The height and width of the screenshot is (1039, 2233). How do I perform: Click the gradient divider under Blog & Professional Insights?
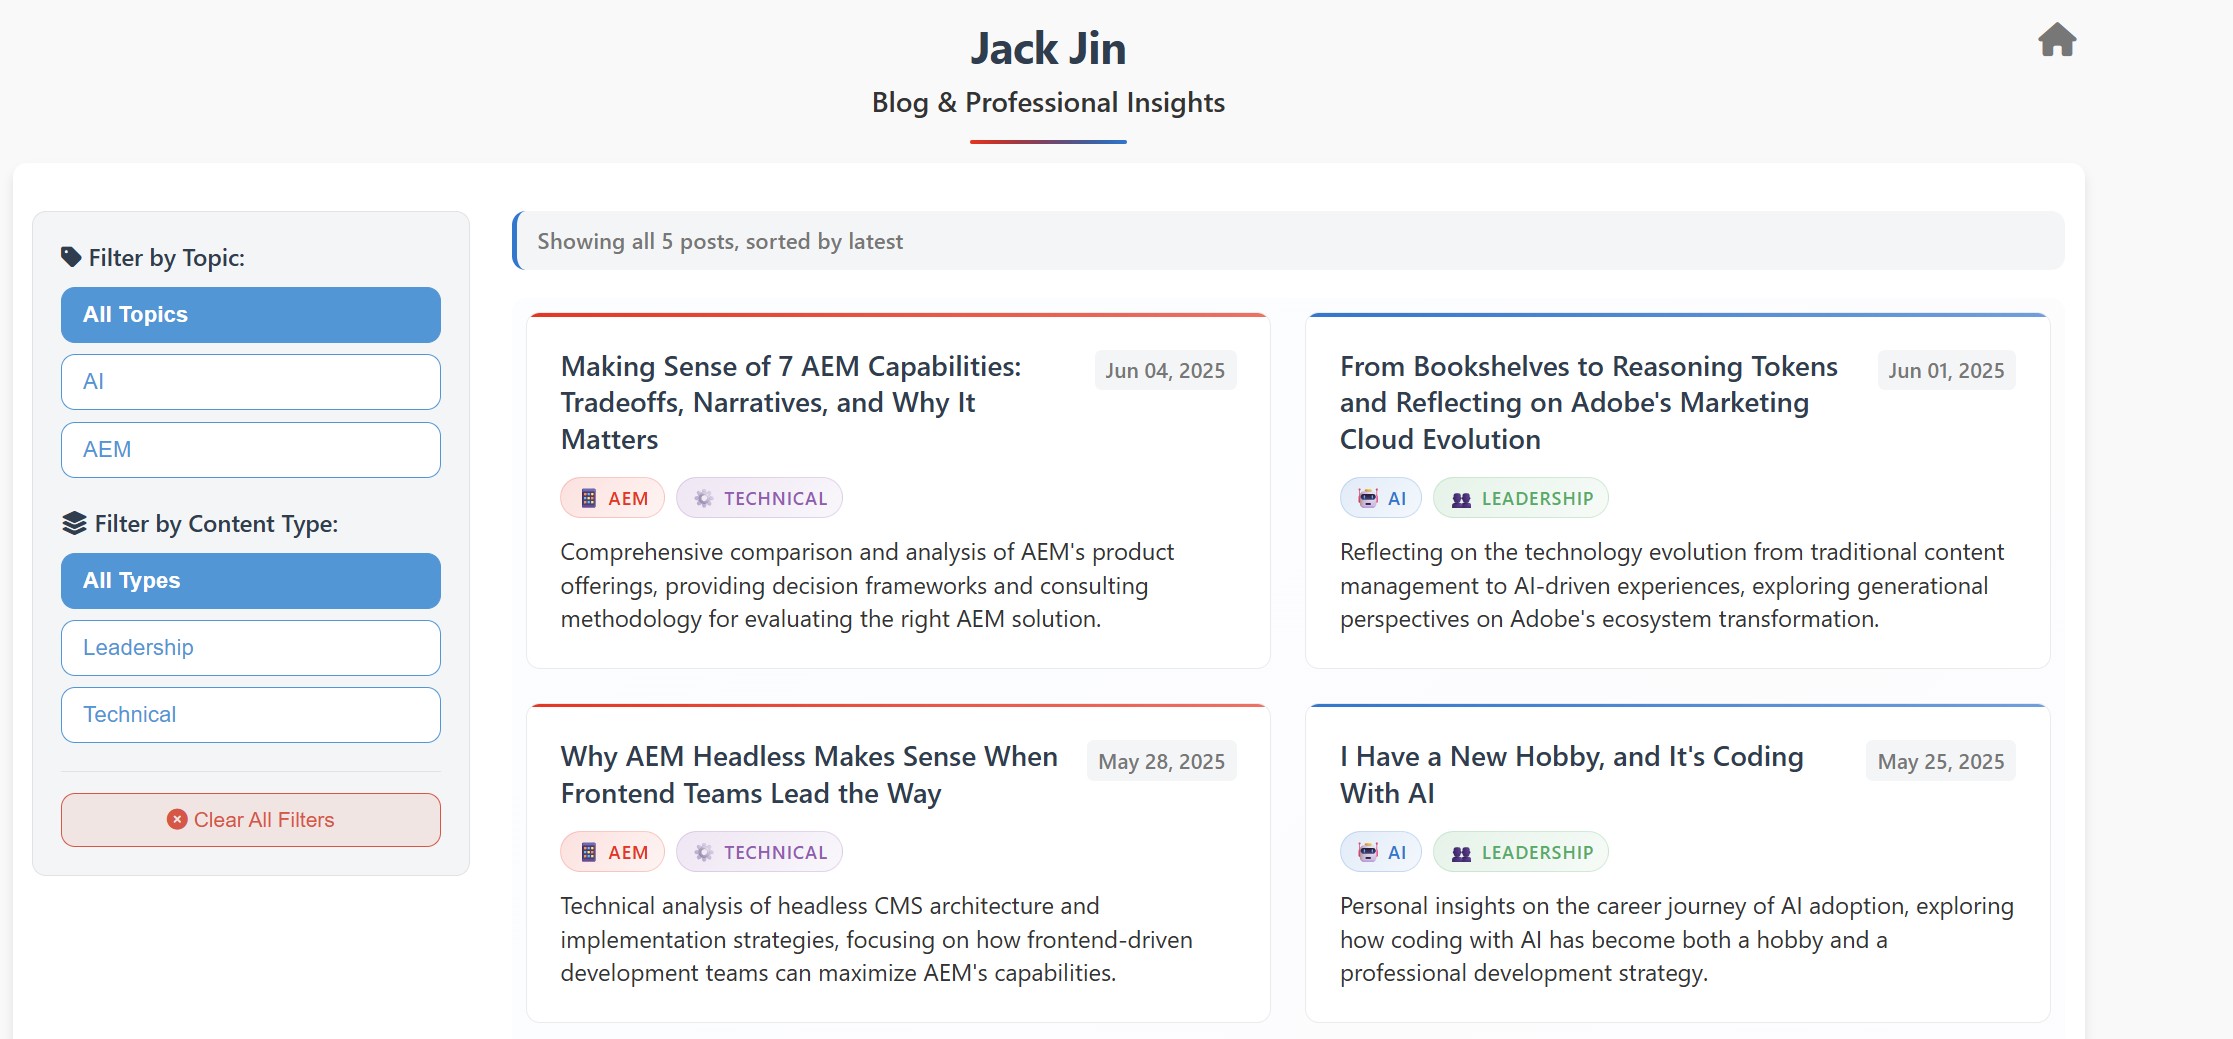(x=1048, y=141)
